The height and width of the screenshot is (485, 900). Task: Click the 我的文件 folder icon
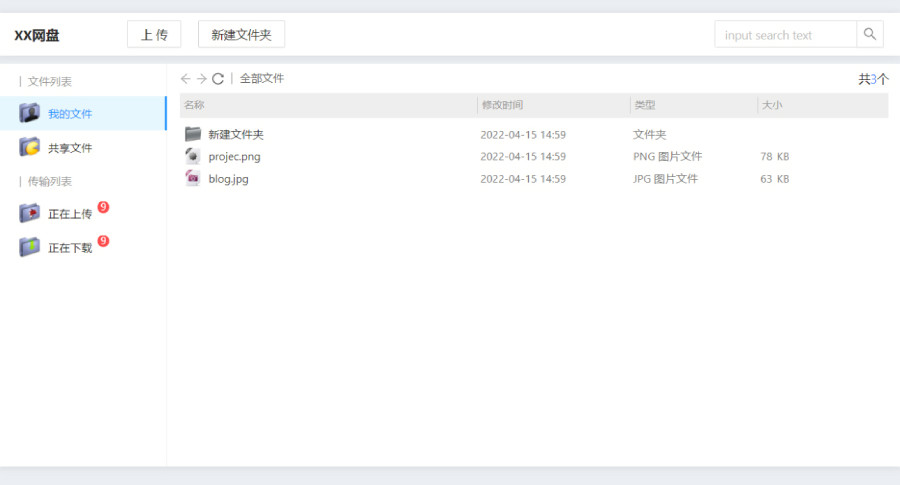point(30,114)
